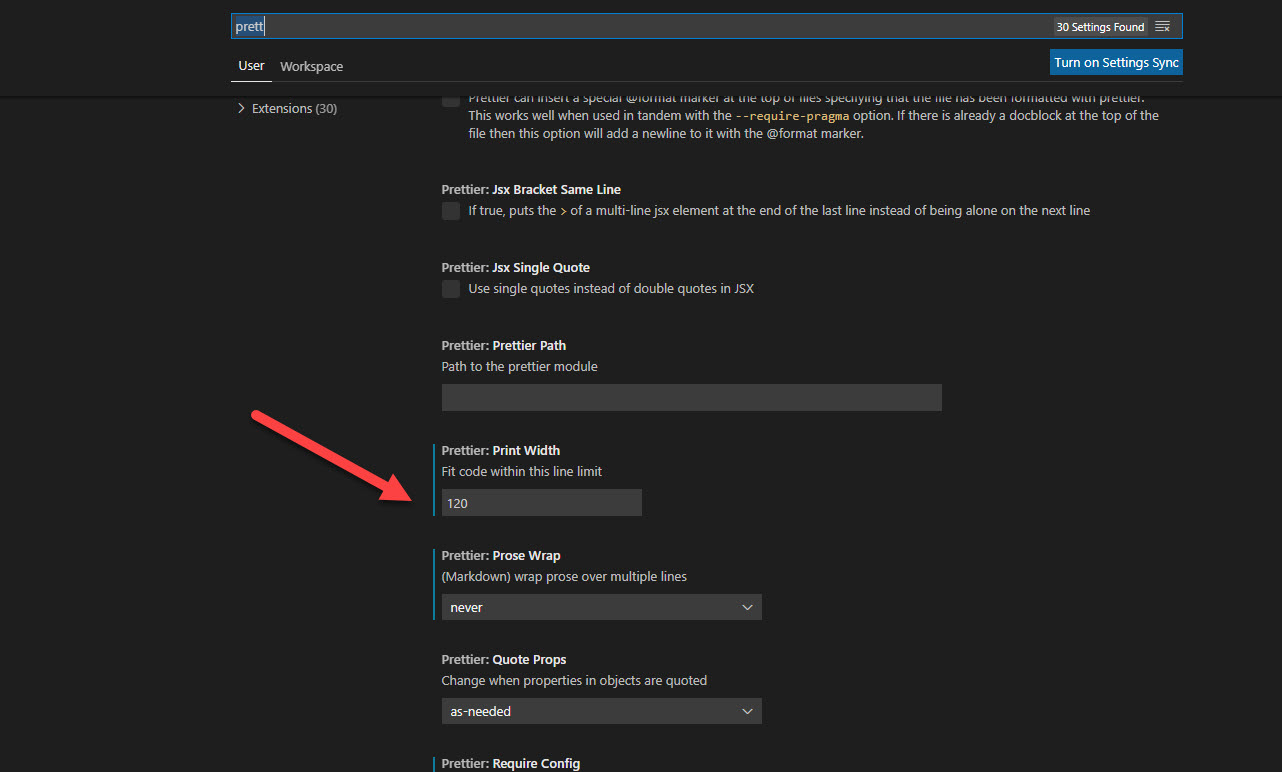Open the Prose Wrap dropdown set to never
The width and height of the screenshot is (1282, 772).
coord(601,607)
